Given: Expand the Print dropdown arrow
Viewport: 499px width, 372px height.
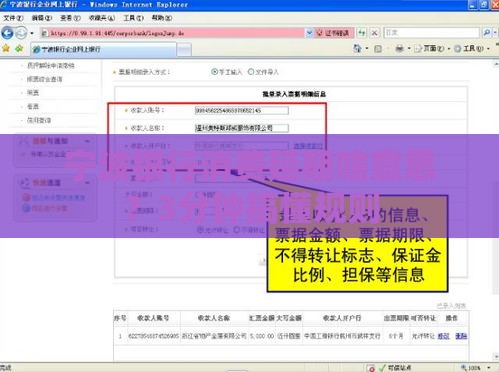Looking at the screenshot, I should tap(409, 49).
